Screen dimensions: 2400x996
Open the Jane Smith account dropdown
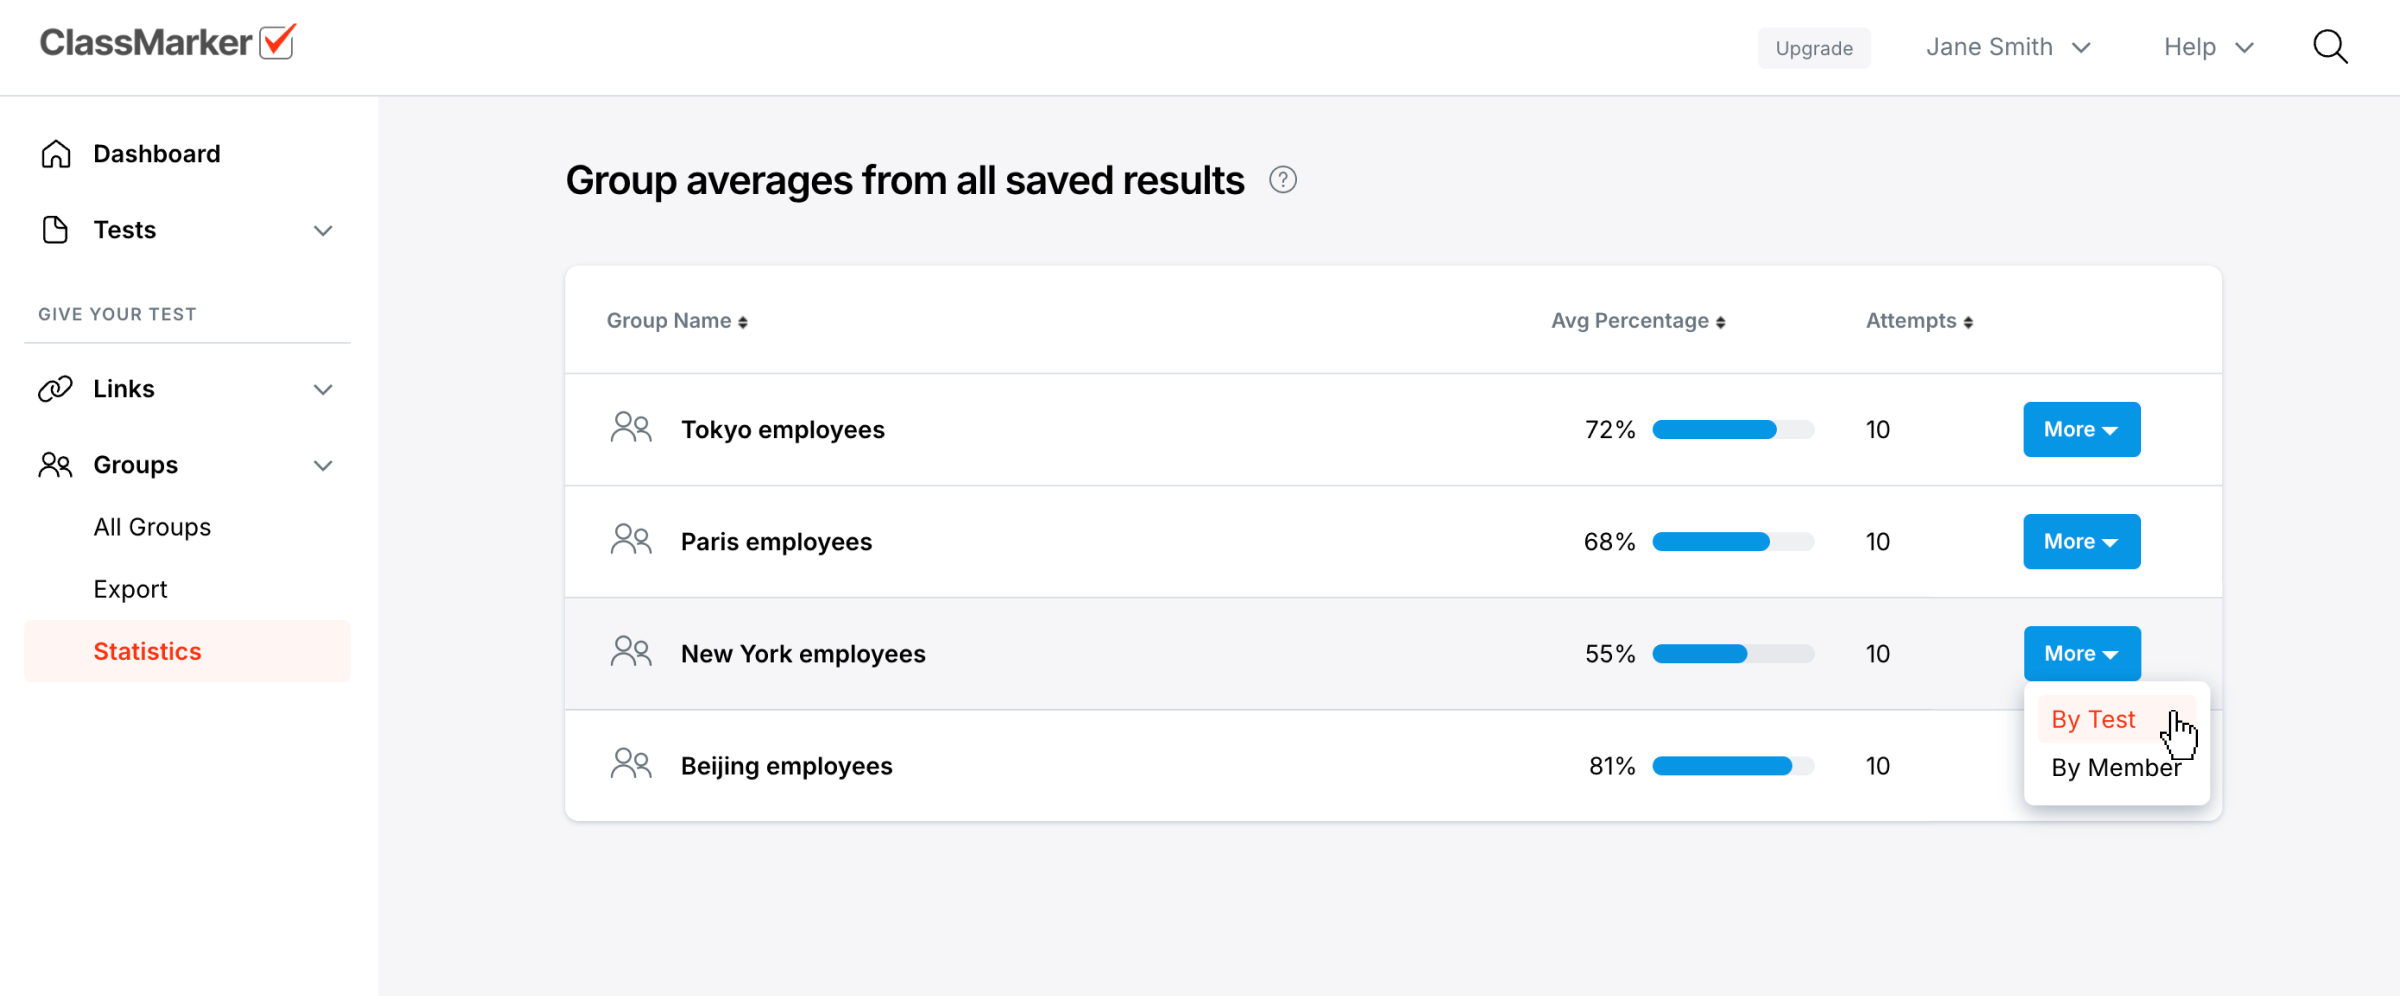(2008, 47)
